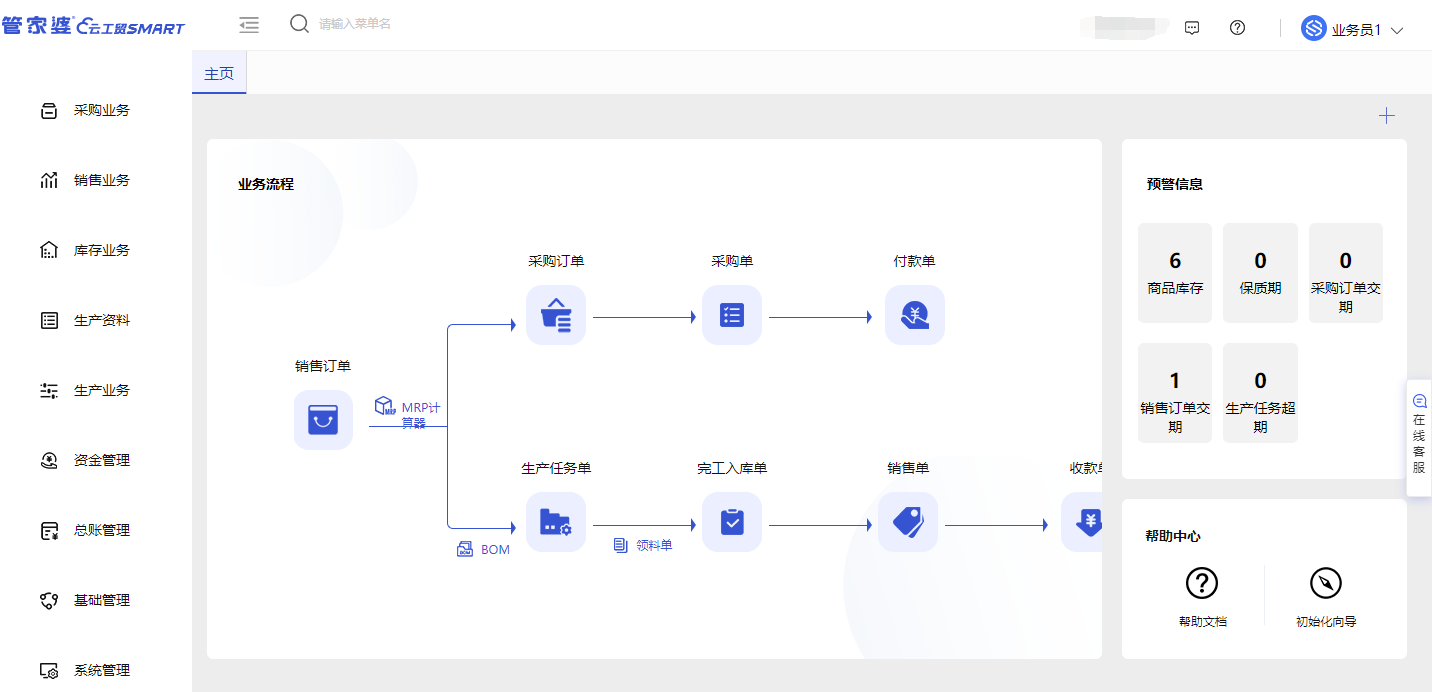Switch to the 主页 tab
Image resolution: width=1432 pixels, height=692 pixels.
[219, 74]
